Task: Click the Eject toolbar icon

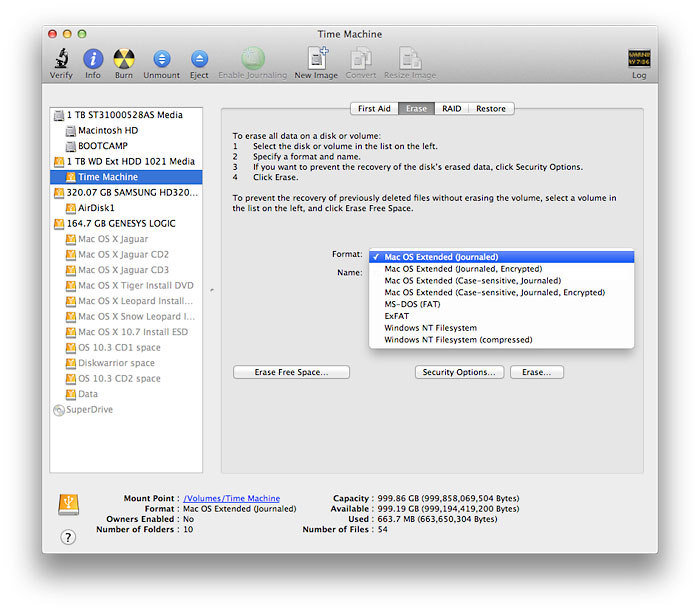Action: pos(199,58)
